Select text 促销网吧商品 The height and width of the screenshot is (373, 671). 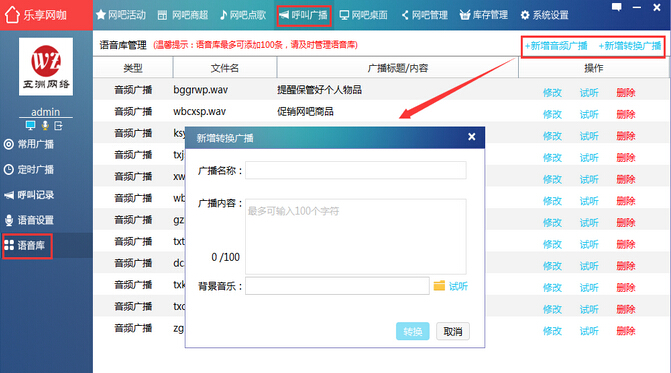[x=305, y=112]
